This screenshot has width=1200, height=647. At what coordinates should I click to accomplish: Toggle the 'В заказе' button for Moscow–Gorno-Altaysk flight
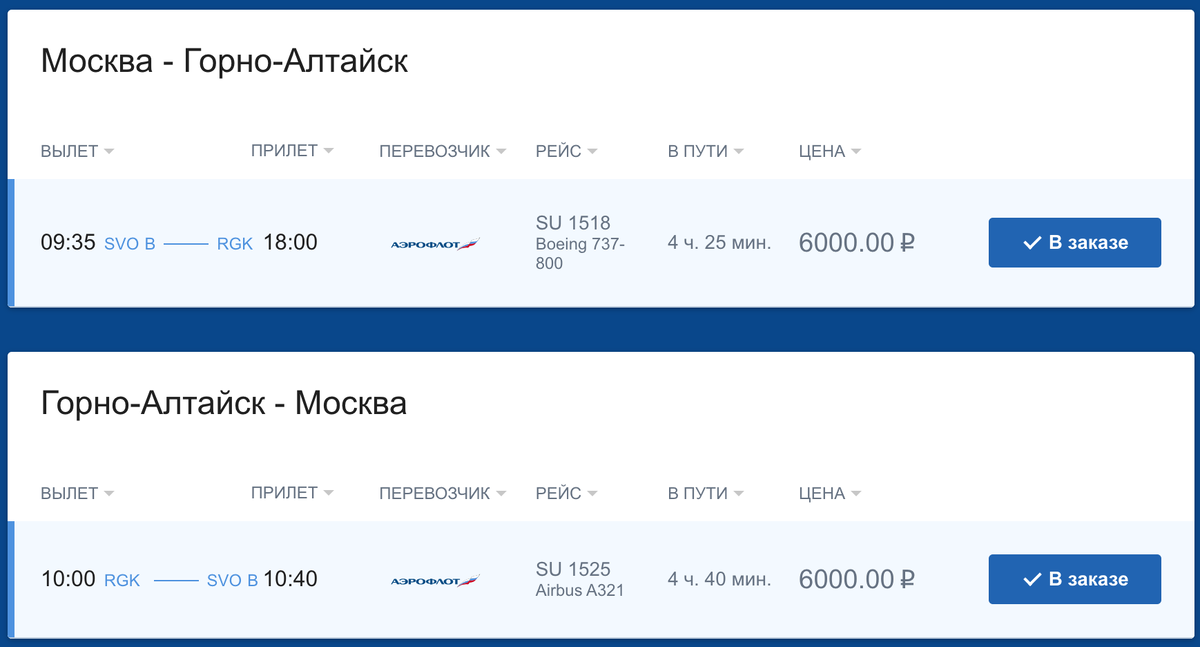coord(1074,243)
